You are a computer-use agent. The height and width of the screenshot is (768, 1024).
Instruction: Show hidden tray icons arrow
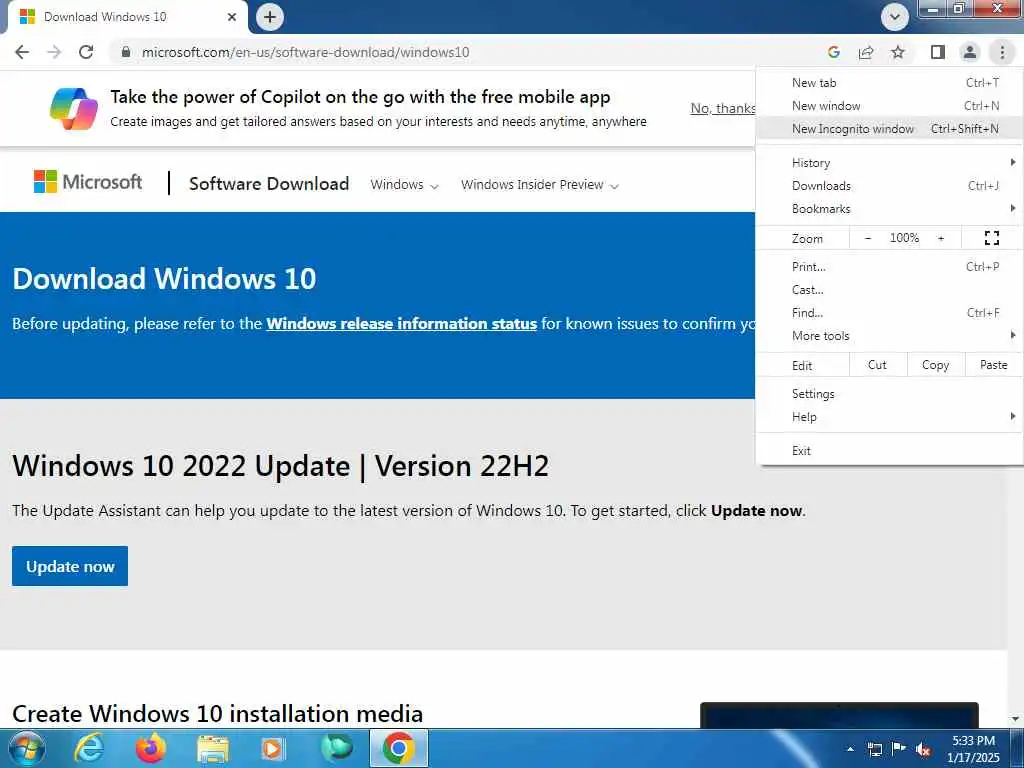pos(850,749)
